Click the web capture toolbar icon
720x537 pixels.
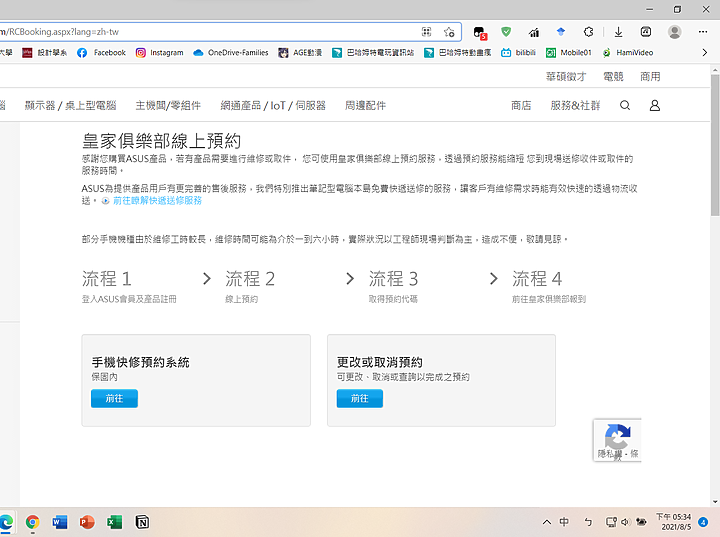click(646, 32)
